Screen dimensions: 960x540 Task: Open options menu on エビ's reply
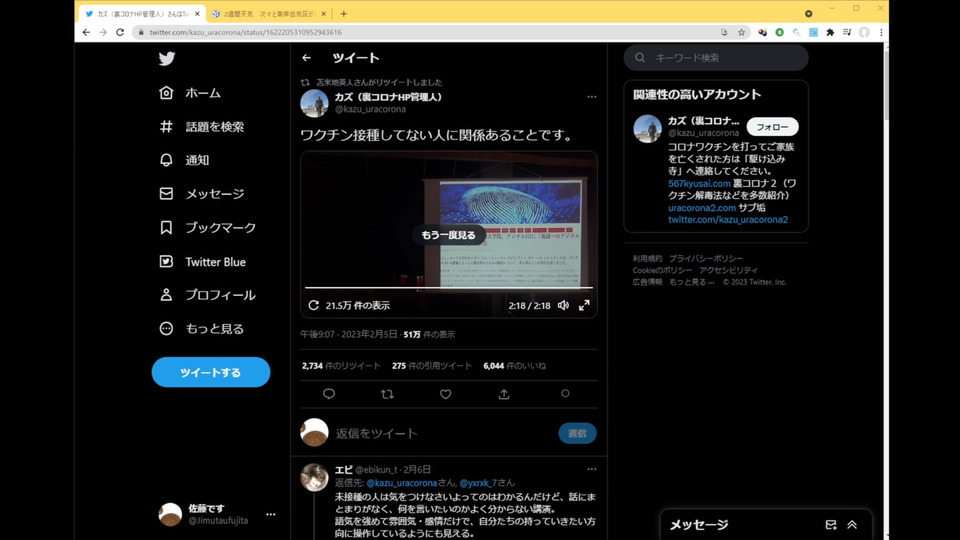point(591,470)
